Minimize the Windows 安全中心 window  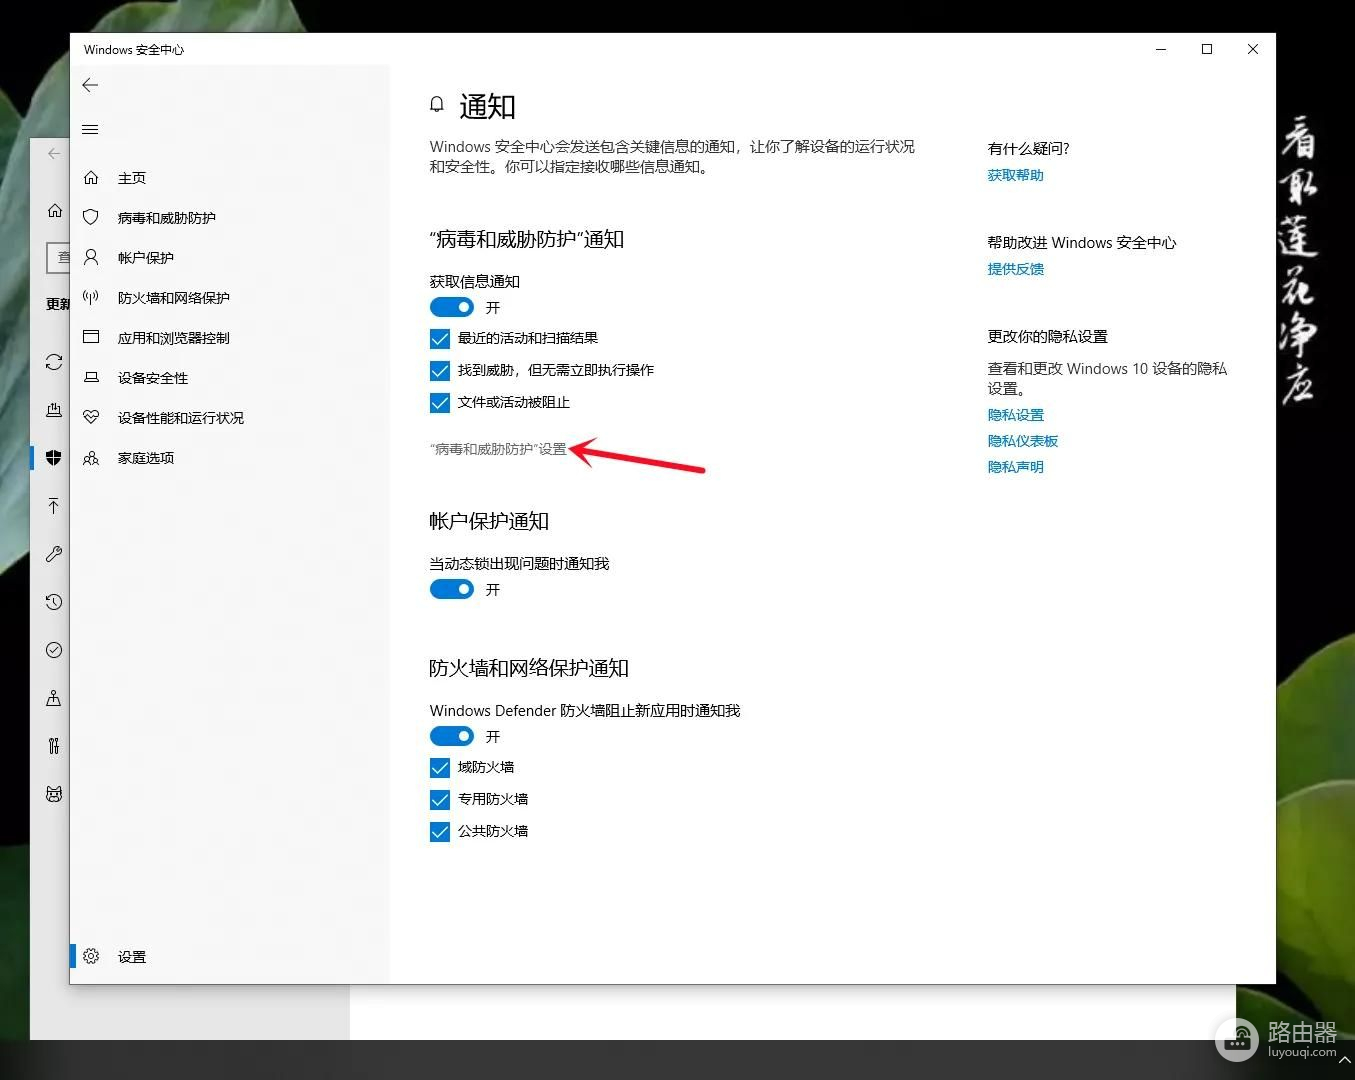pos(1161,49)
